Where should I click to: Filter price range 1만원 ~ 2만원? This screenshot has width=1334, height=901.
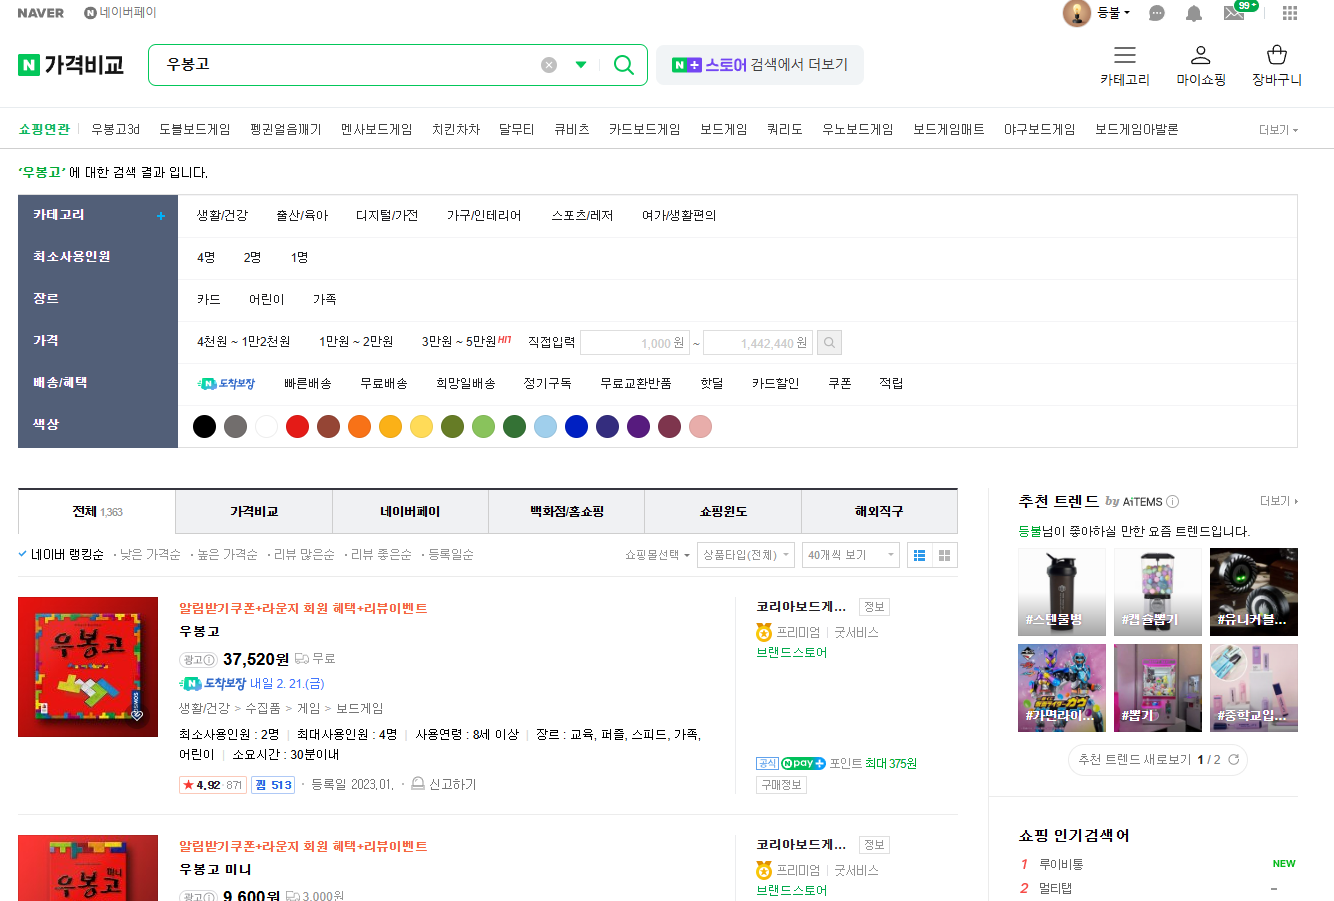pyautogui.click(x=356, y=342)
